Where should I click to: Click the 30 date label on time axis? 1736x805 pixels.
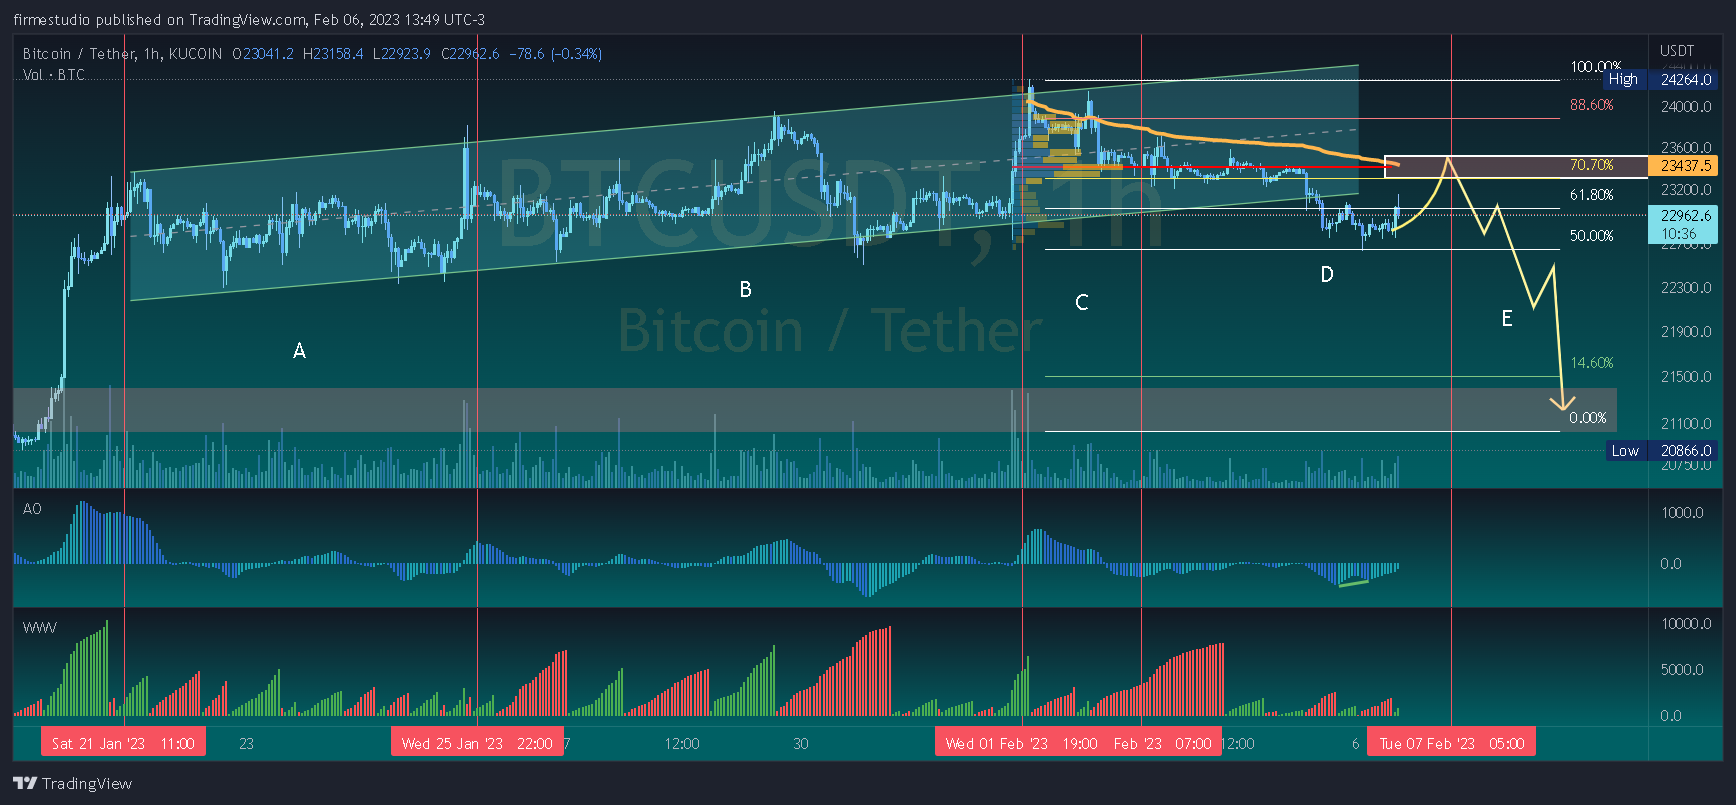pos(800,743)
